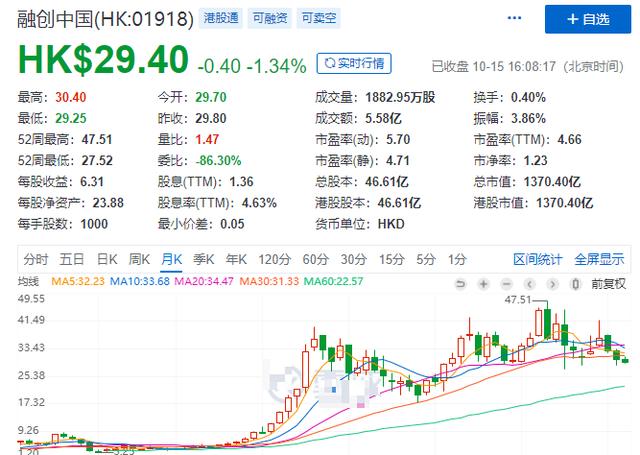Click the 振幅 value 3.86%
Image resolution: width=640 pixels, height=455 pixels.
(528, 119)
